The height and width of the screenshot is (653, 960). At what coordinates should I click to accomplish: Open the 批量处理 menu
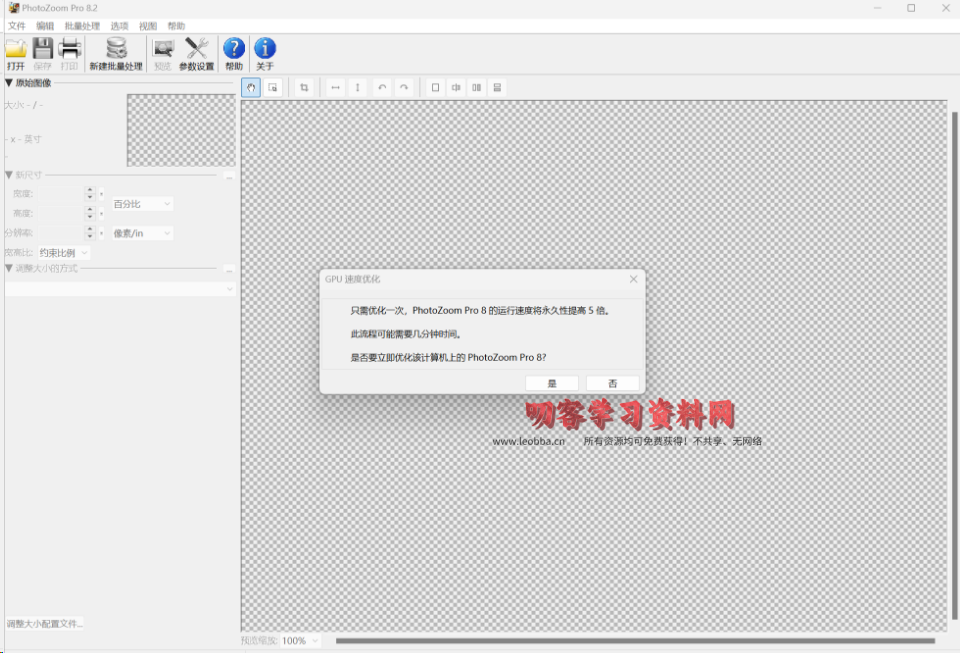[x=82, y=26]
